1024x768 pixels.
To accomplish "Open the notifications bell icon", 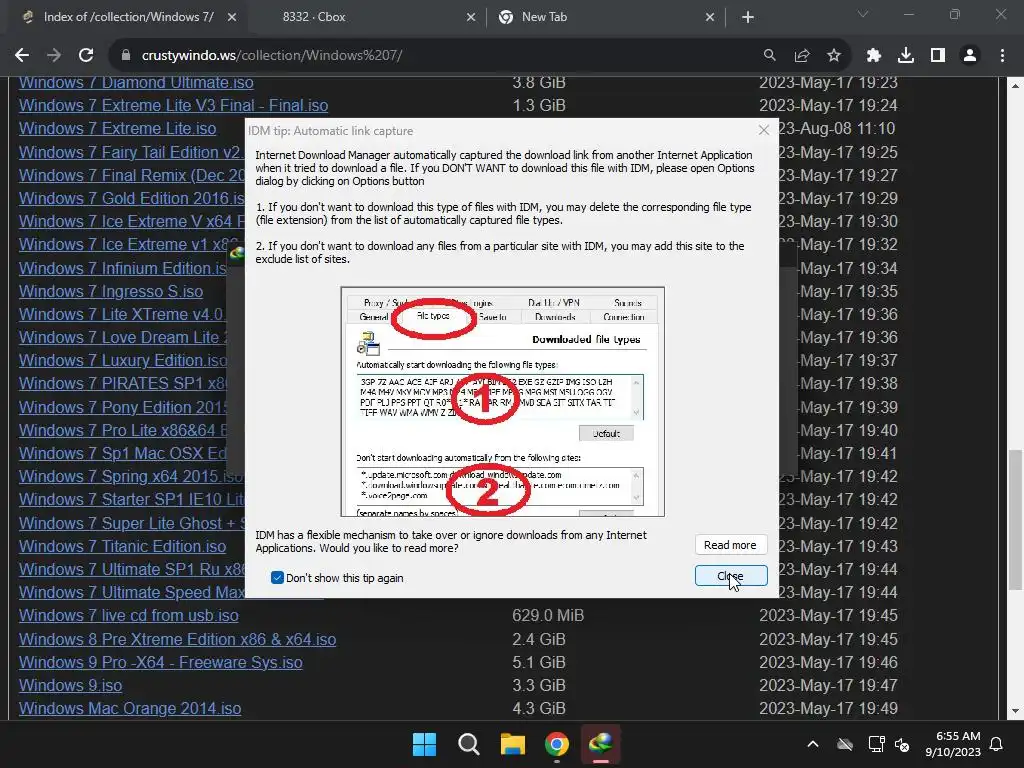I will (997, 744).
